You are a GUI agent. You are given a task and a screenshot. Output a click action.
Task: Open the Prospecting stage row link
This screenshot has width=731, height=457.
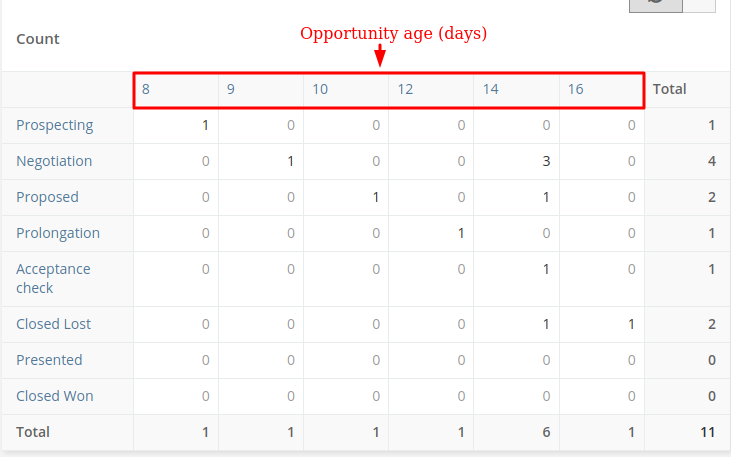click(55, 125)
